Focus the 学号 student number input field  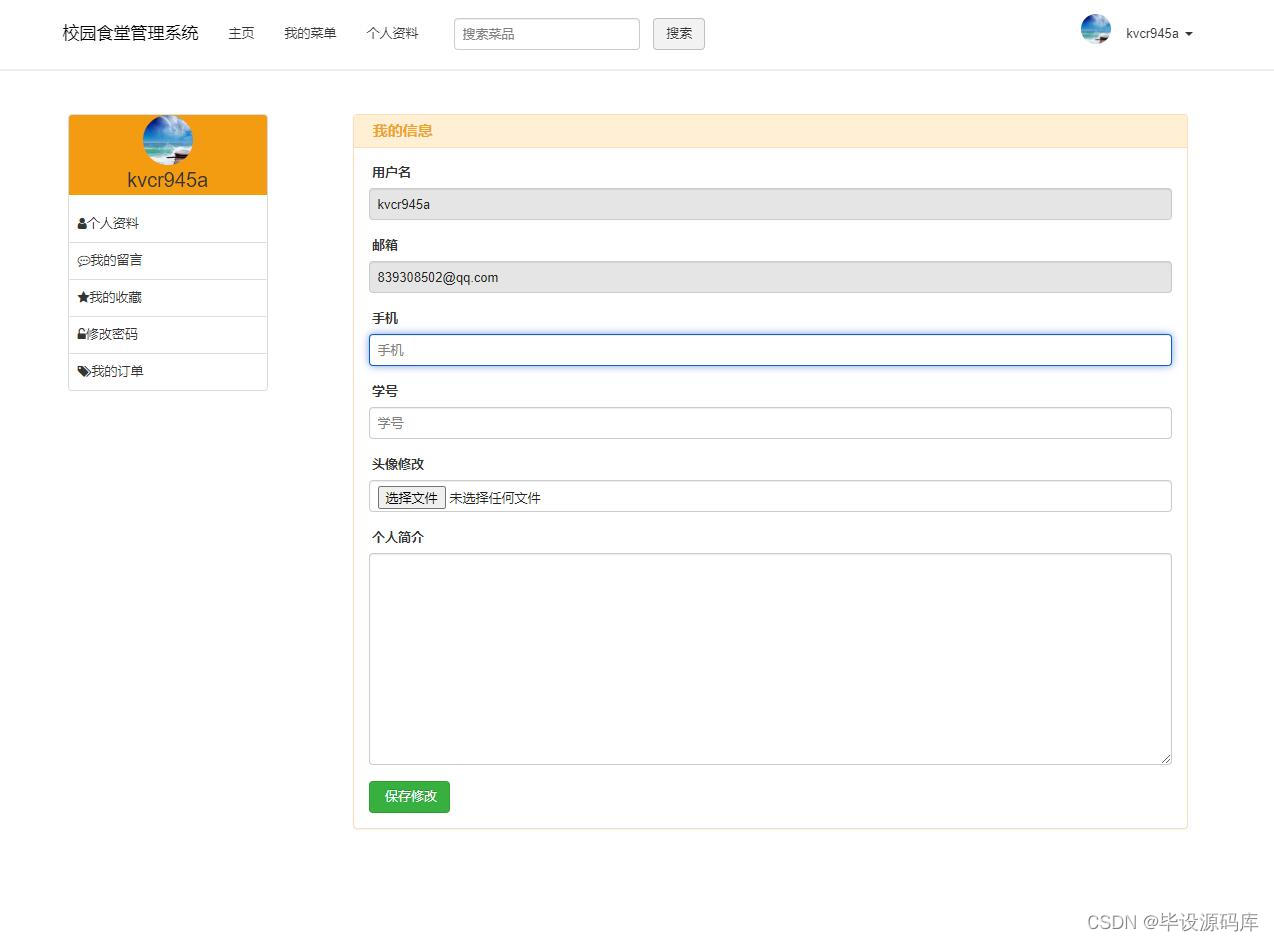point(770,423)
